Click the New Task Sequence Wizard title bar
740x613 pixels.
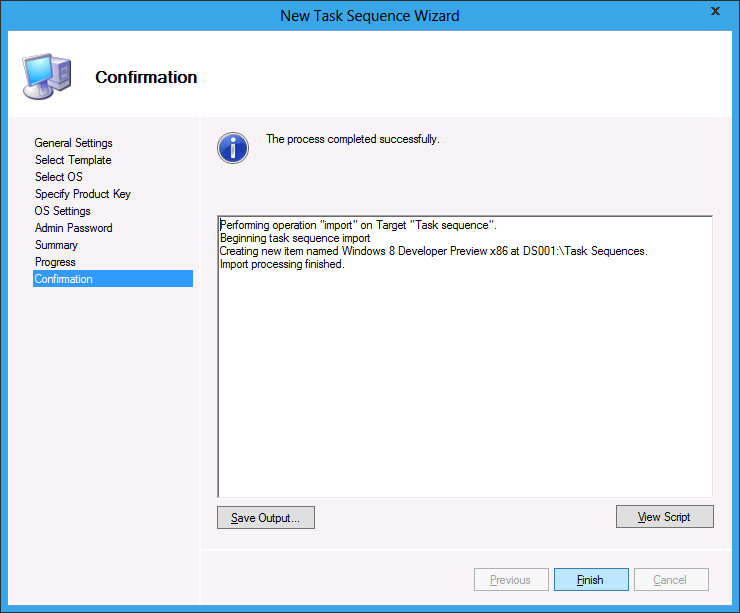(x=370, y=15)
